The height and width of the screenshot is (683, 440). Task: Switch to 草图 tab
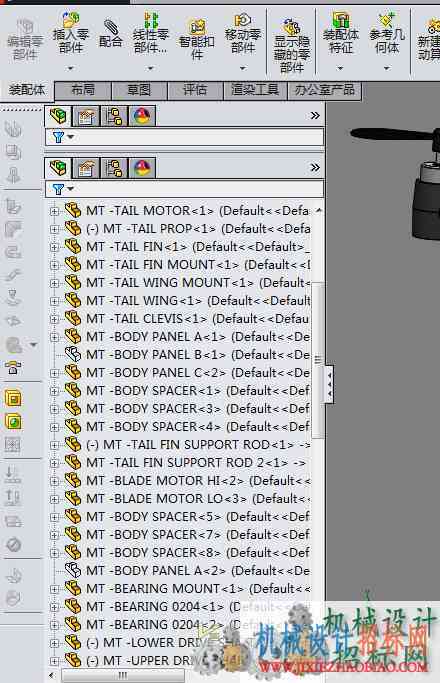139,90
